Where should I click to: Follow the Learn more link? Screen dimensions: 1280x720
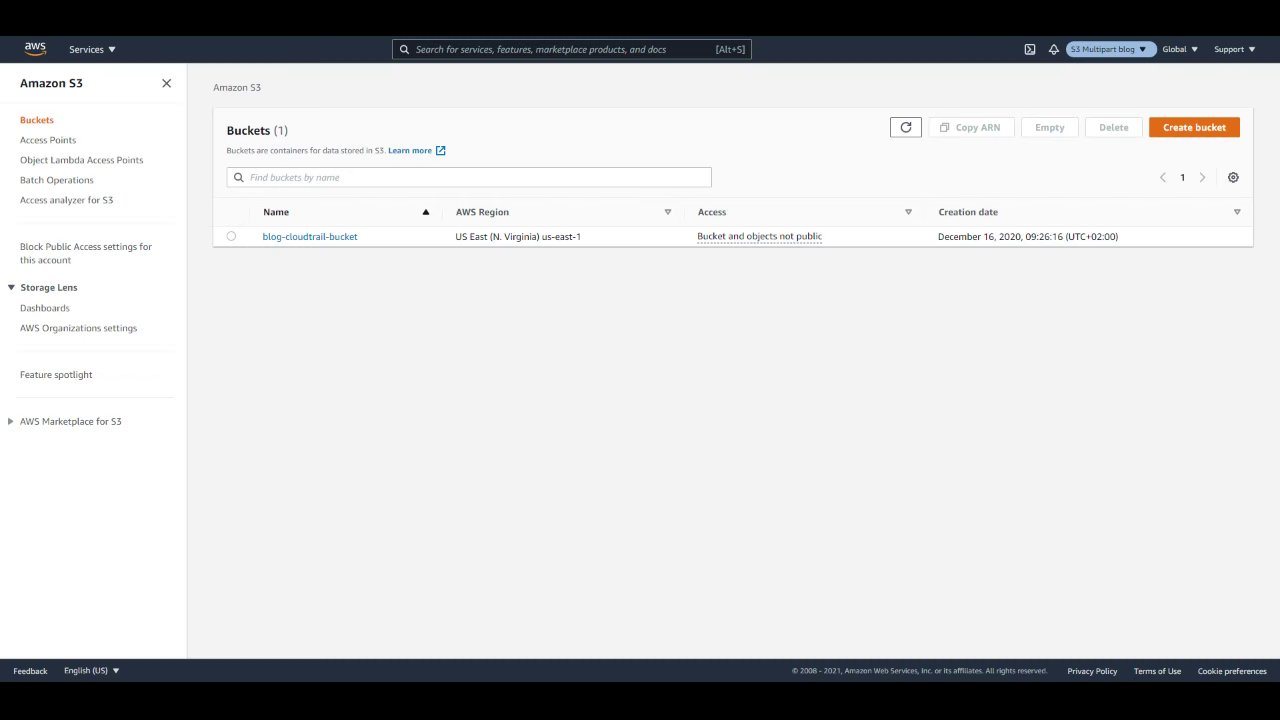click(x=410, y=151)
